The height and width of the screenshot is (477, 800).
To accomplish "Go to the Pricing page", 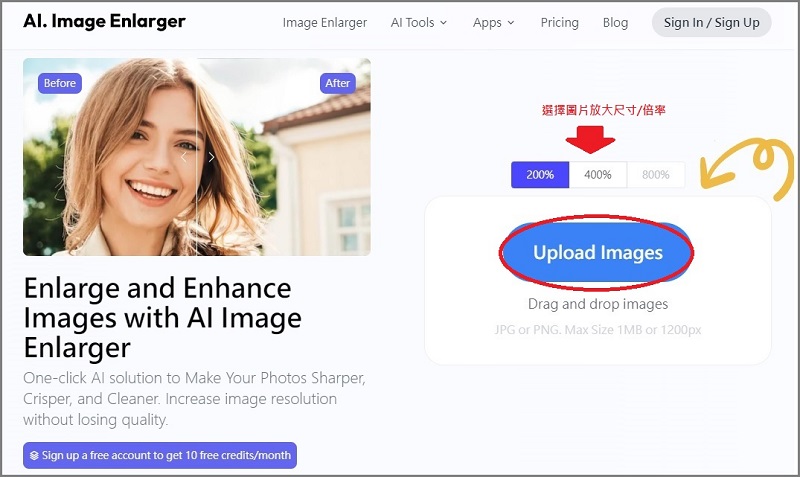I will tap(559, 23).
